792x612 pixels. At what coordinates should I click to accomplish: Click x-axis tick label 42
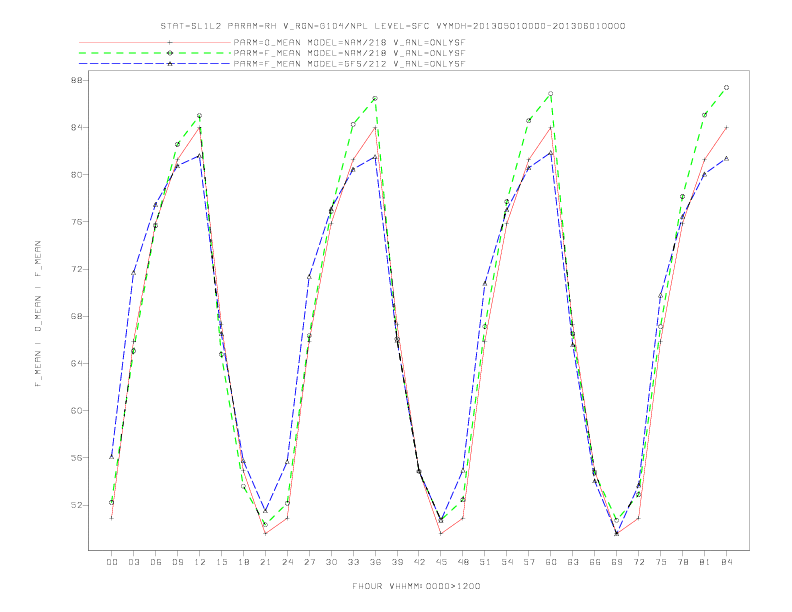419,562
